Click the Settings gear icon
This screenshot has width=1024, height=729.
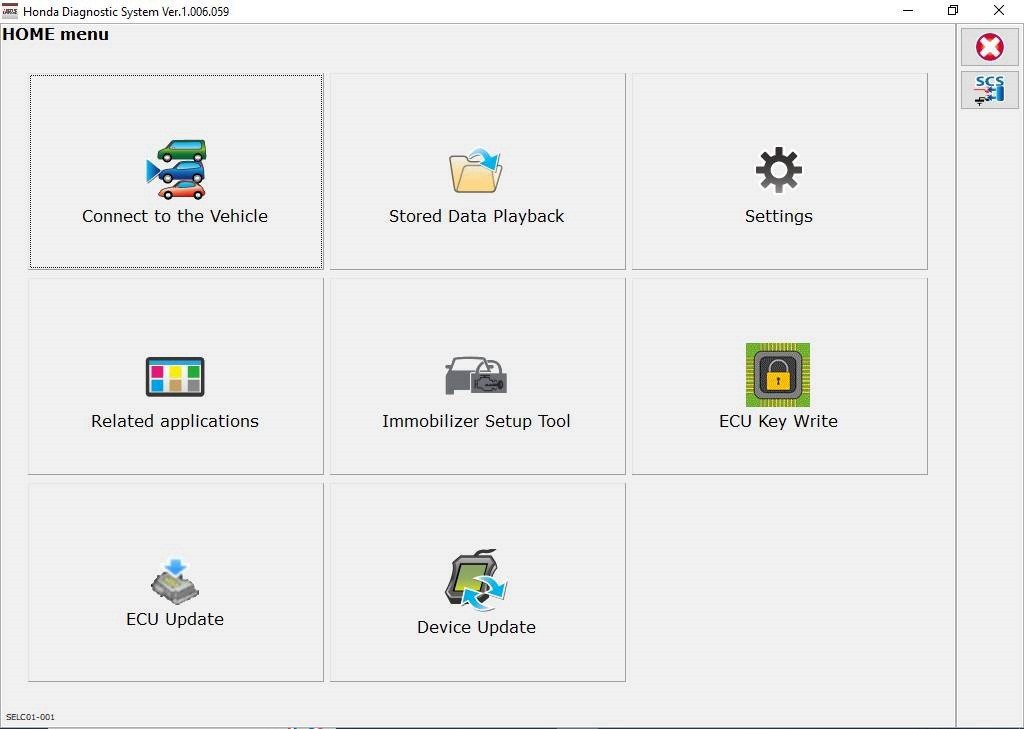tap(778, 170)
